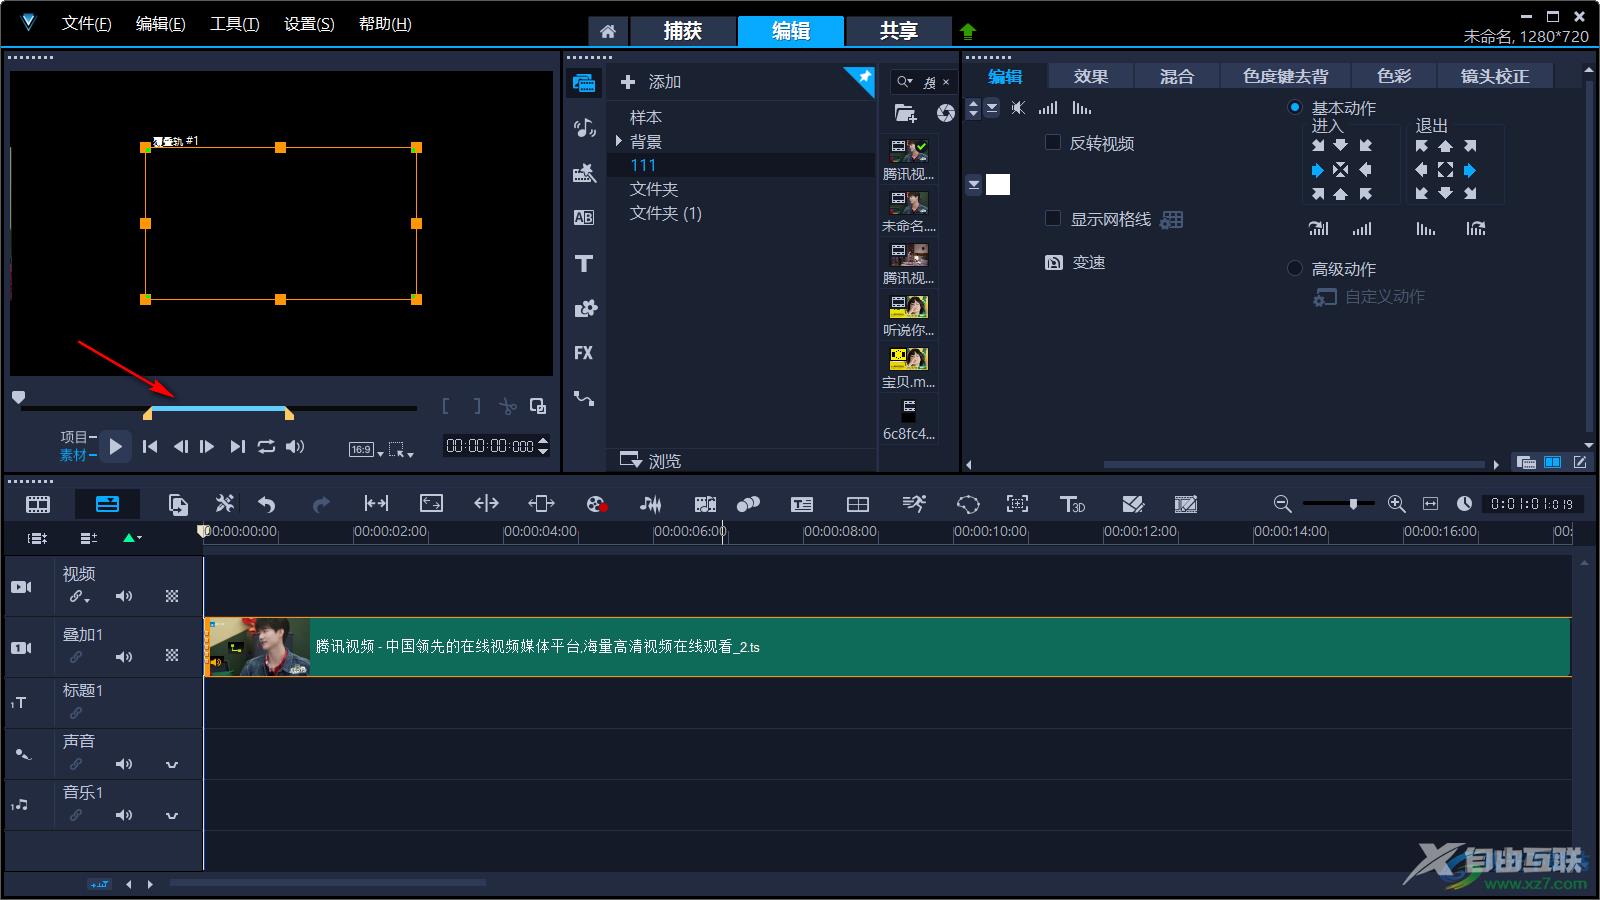The width and height of the screenshot is (1600, 900).
Task: Click the timeline zoom slider handle
Action: (x=1354, y=504)
